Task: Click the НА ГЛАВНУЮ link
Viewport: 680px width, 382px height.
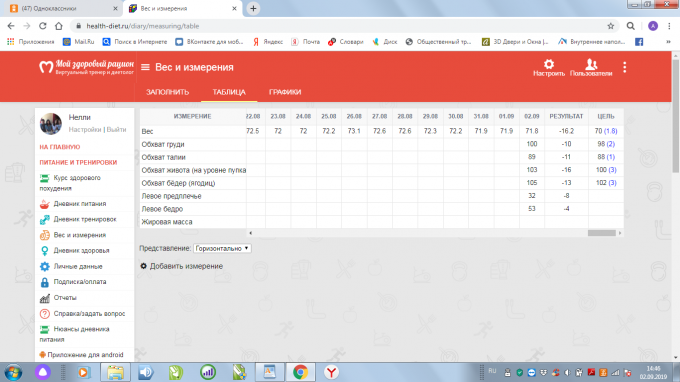Action: coord(60,147)
